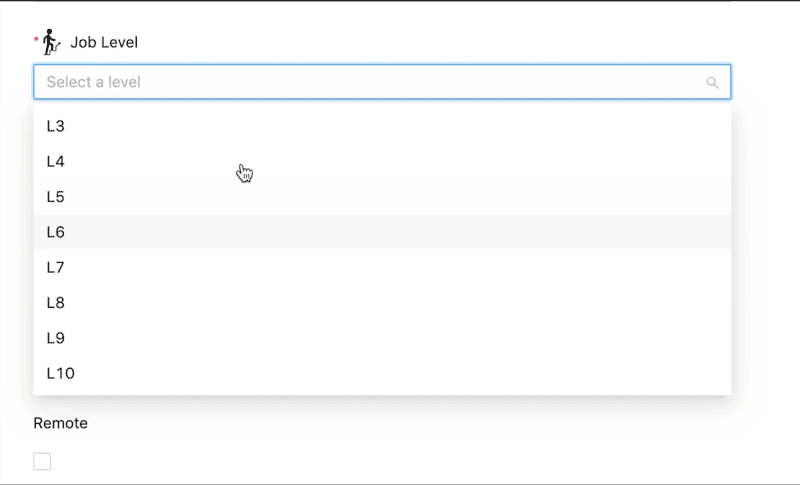The height and width of the screenshot is (485, 800).
Task: Toggle the Remote checkbox
Action: [42, 461]
